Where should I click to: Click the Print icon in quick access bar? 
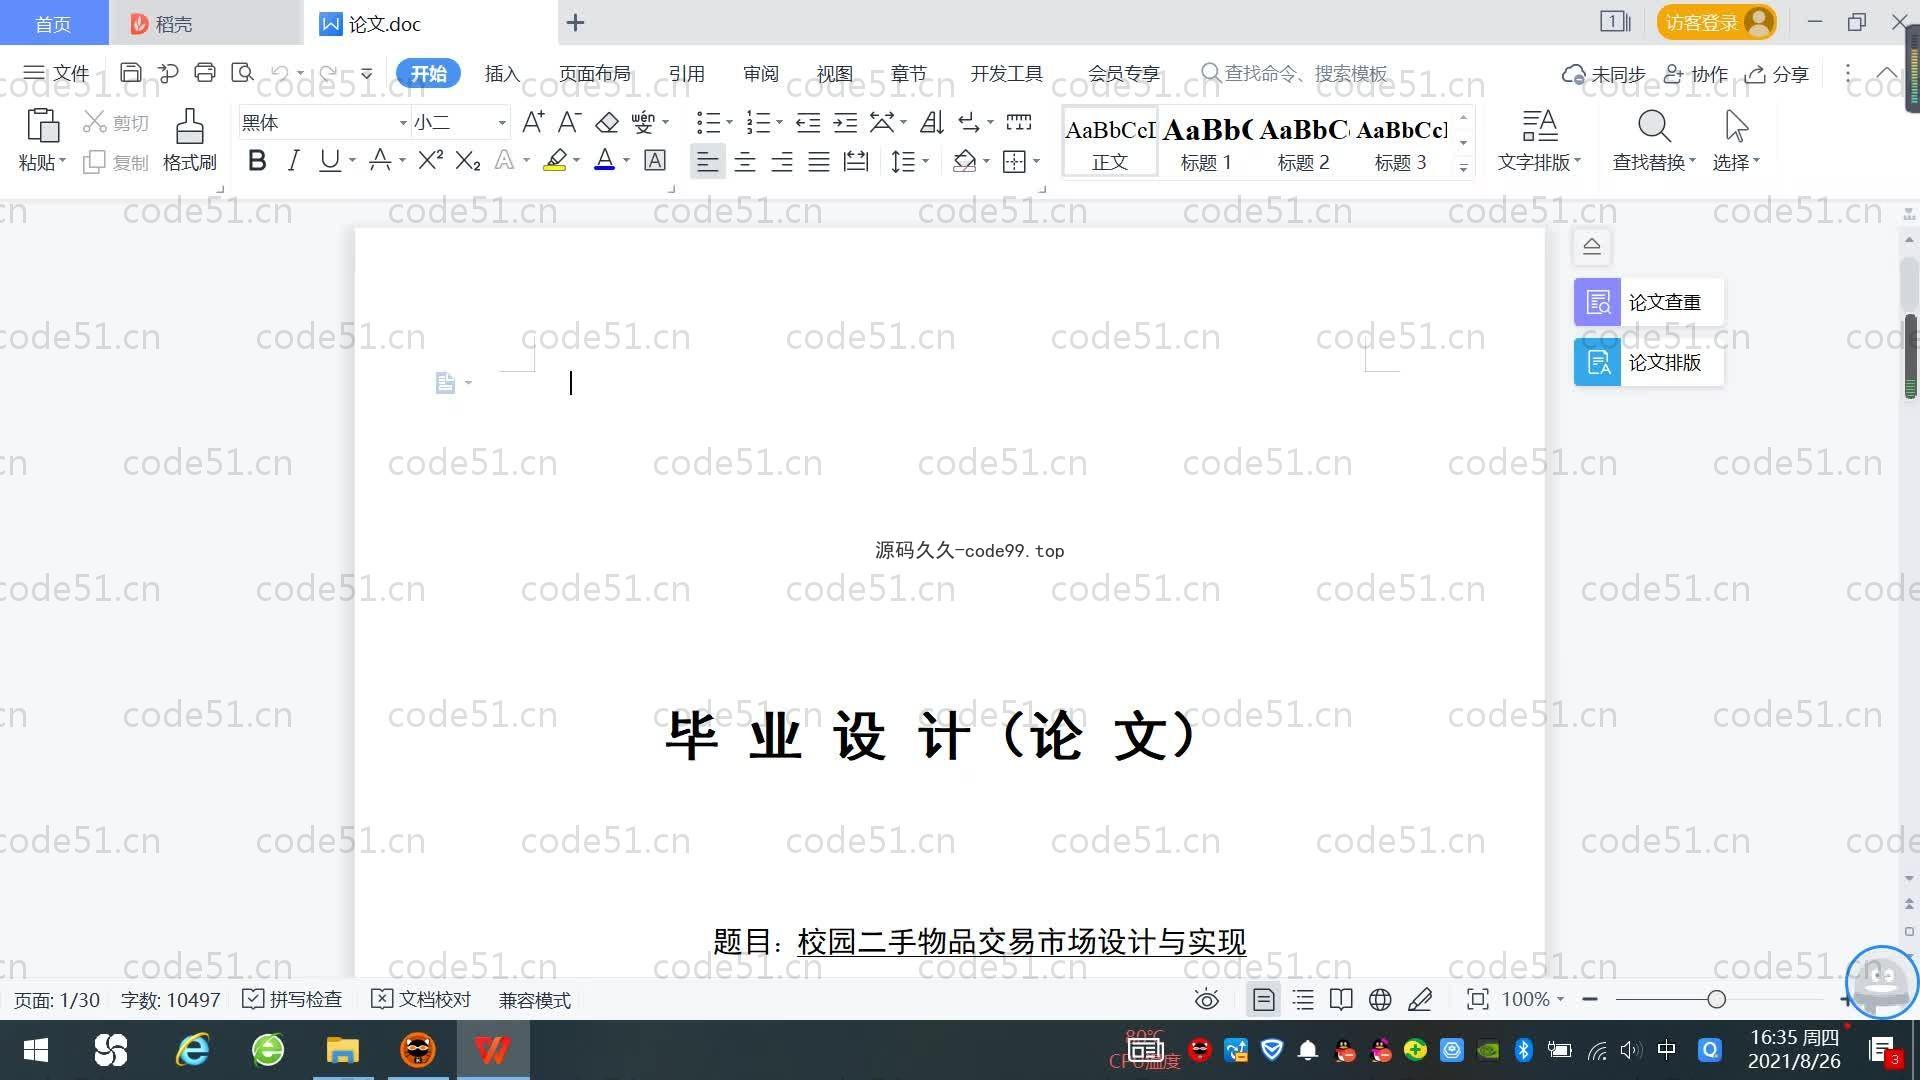205,73
